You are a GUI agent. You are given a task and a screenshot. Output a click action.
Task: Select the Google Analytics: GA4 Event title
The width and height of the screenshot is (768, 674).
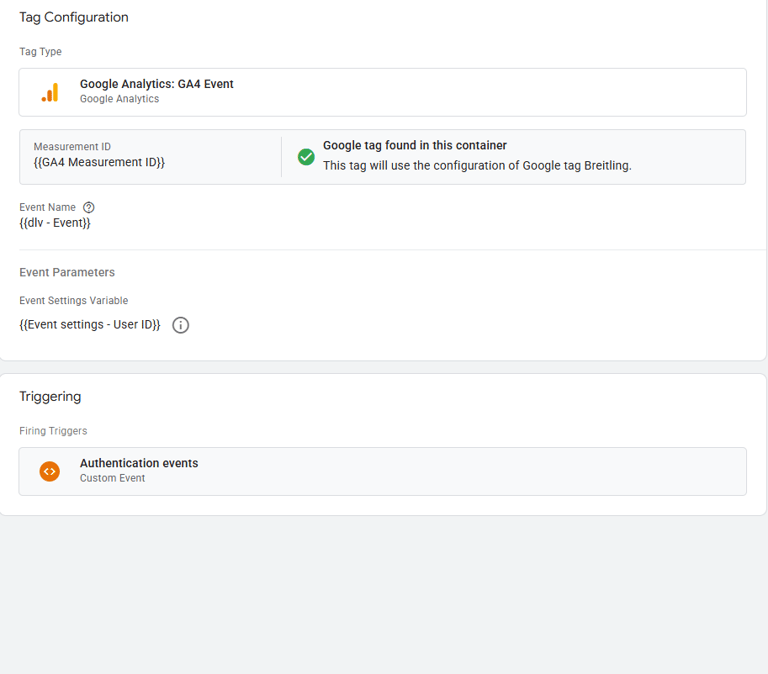[x=156, y=84]
